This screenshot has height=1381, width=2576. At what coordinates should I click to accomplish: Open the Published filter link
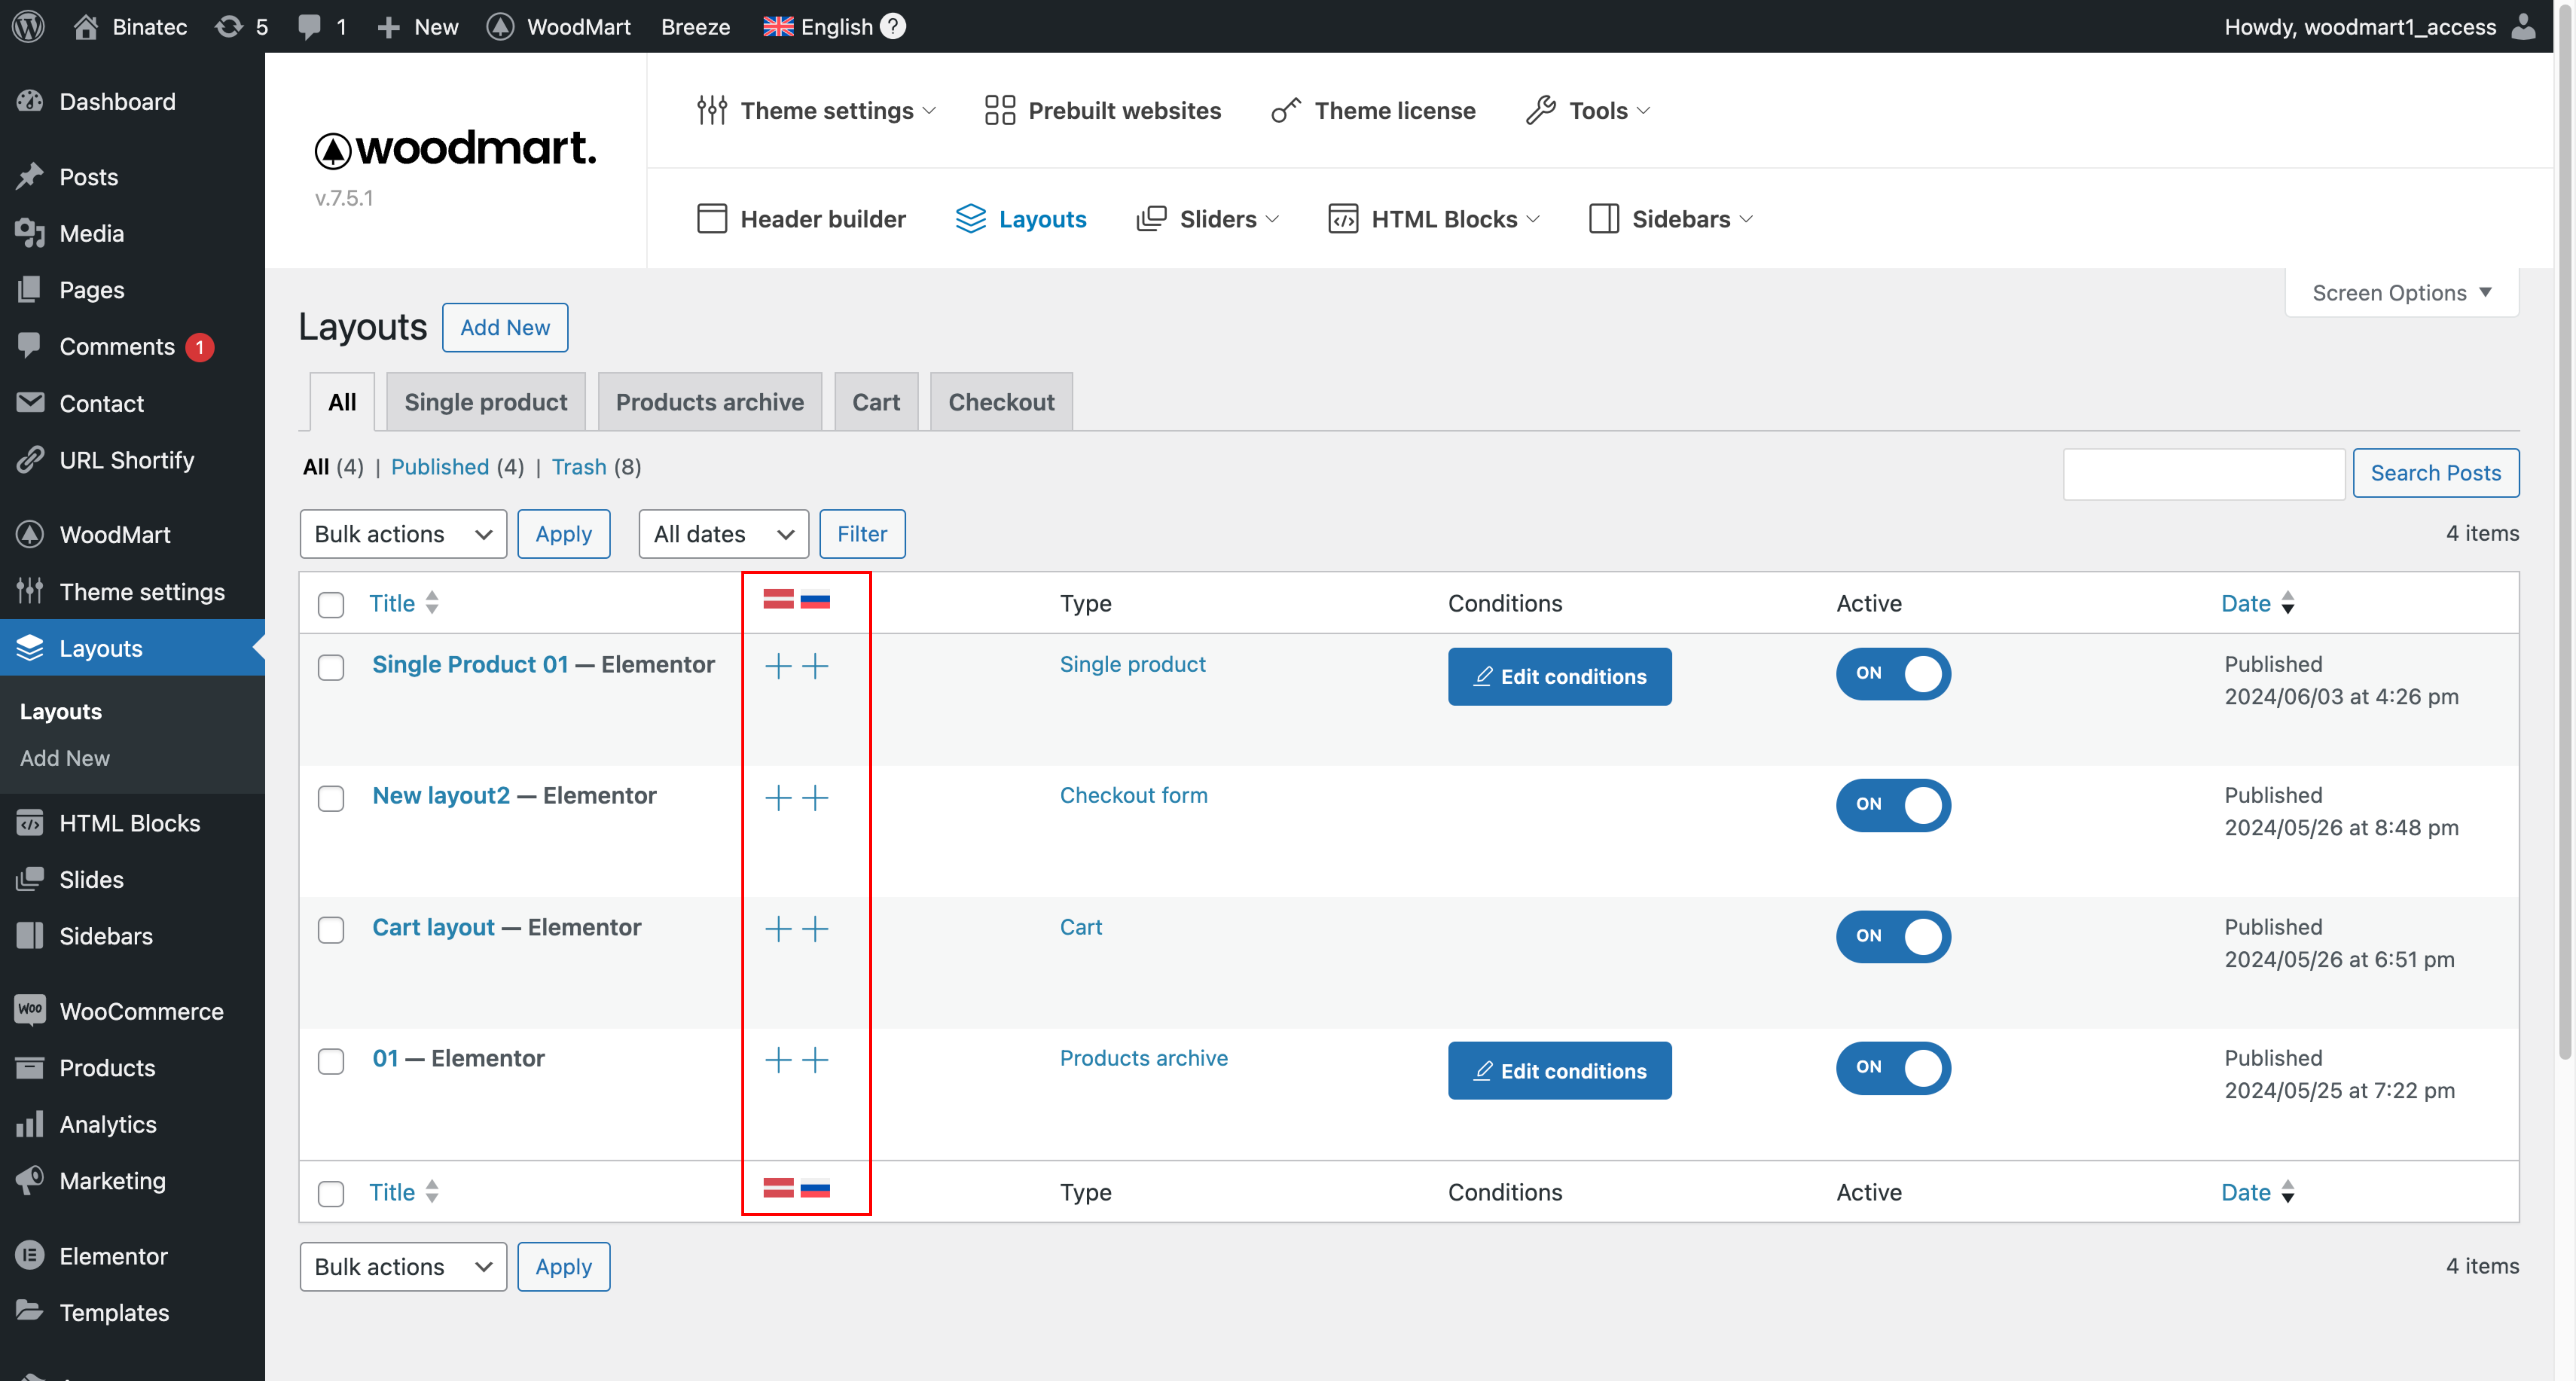pyautogui.click(x=440, y=467)
